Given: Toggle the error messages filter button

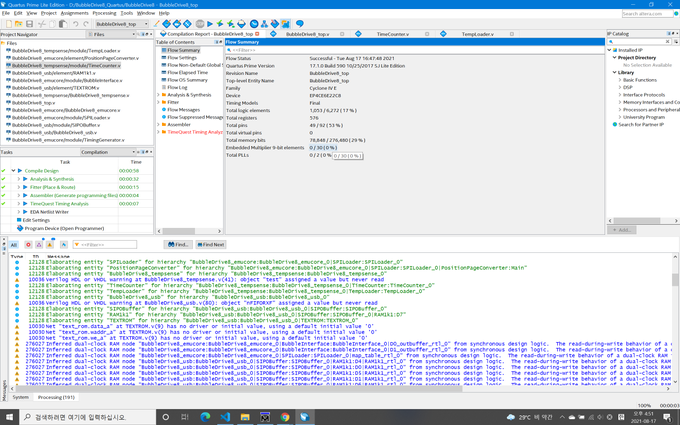Looking at the screenshot, I should pos(28,245).
